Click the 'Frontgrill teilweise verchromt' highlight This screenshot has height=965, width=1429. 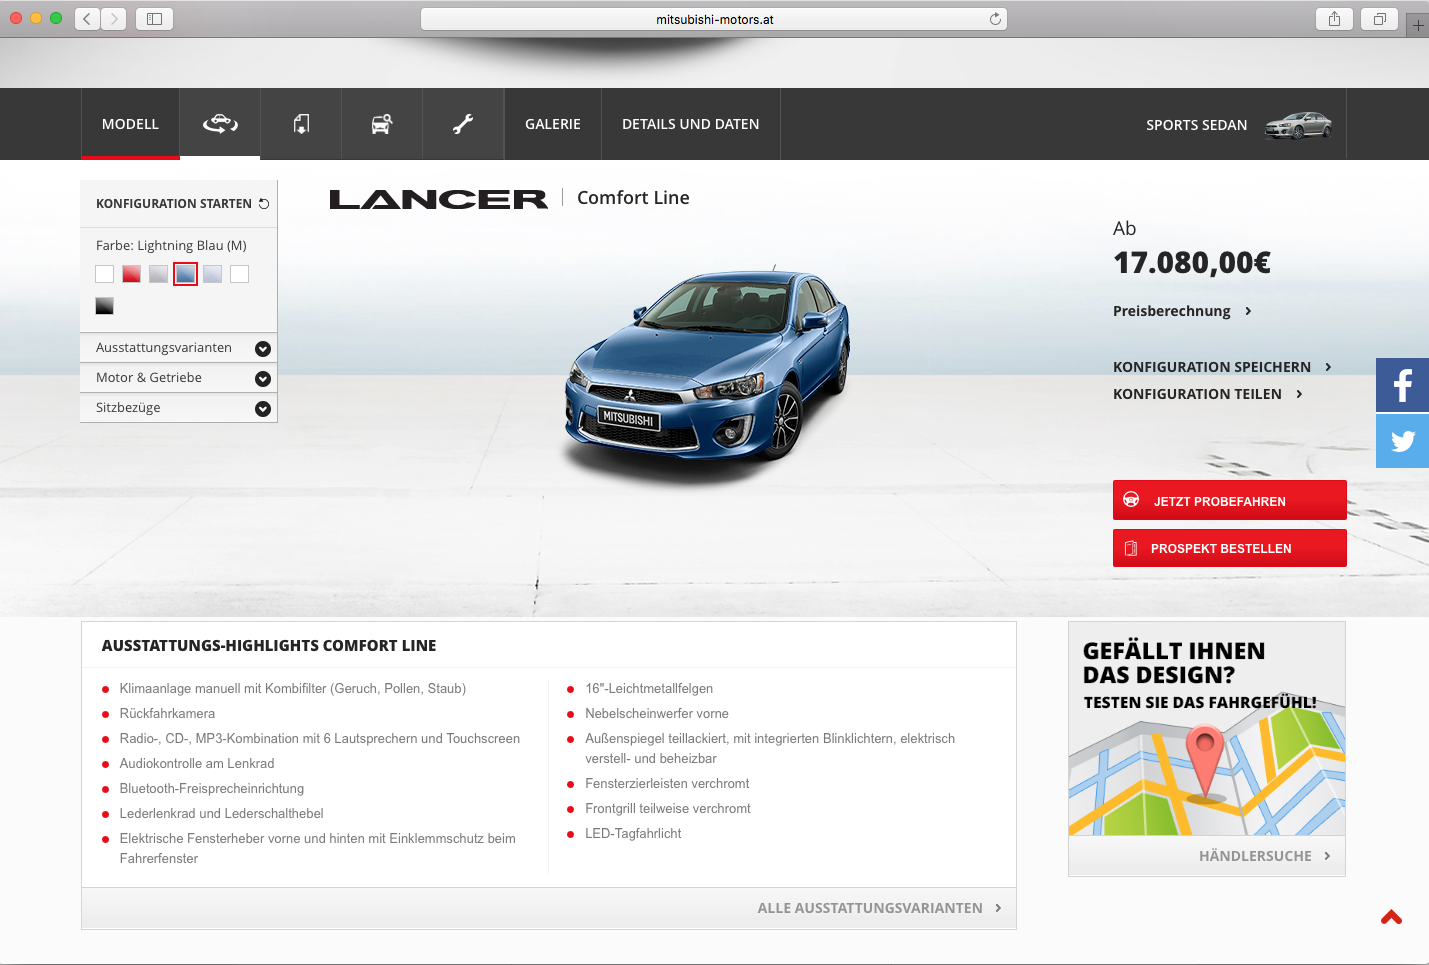click(668, 809)
